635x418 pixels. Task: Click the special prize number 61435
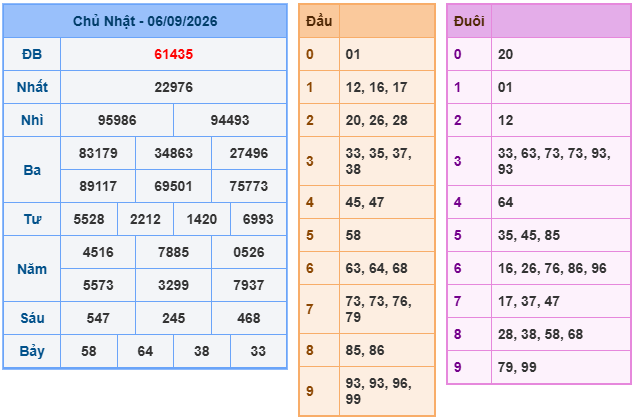[x=173, y=54]
